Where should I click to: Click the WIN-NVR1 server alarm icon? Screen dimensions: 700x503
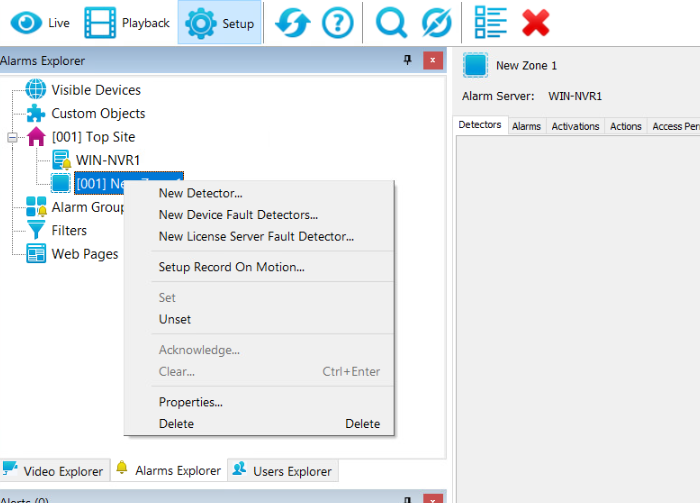[61, 160]
